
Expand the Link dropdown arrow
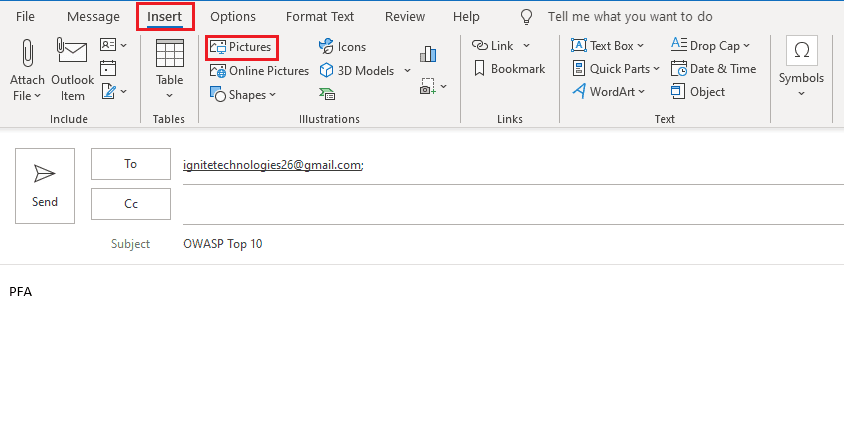tap(526, 46)
